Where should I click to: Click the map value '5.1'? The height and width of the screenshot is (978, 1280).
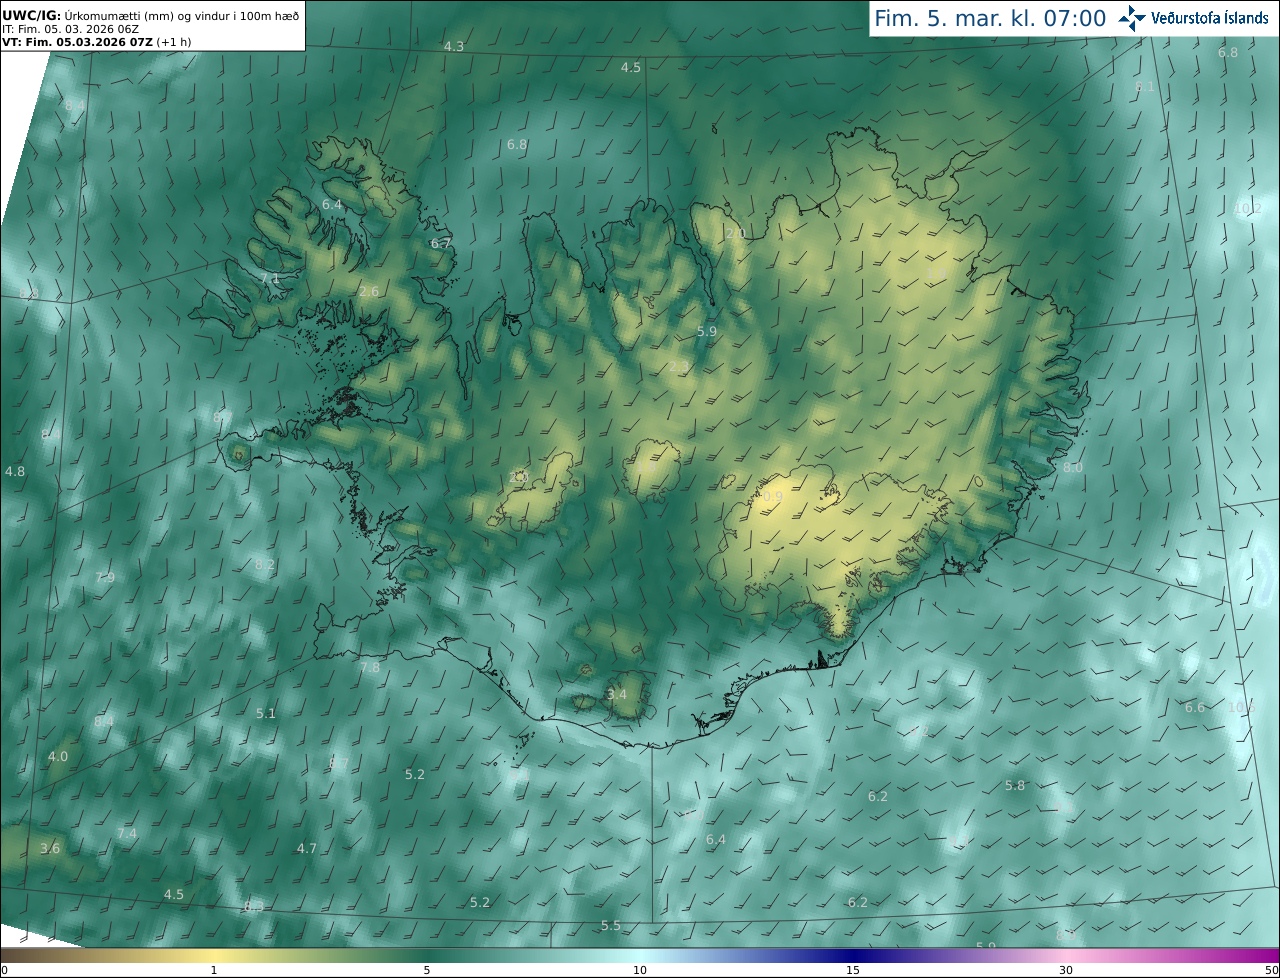[265, 713]
